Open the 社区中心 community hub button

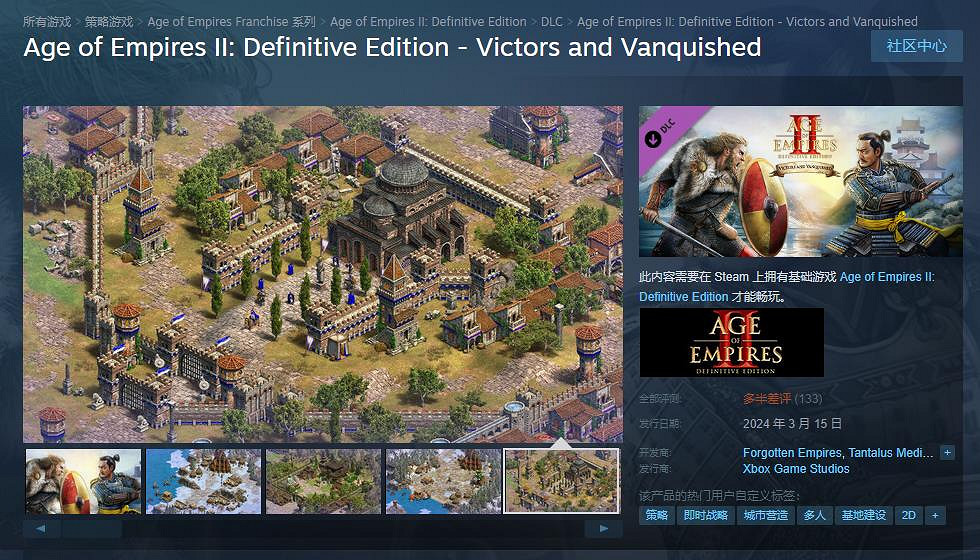[x=916, y=46]
